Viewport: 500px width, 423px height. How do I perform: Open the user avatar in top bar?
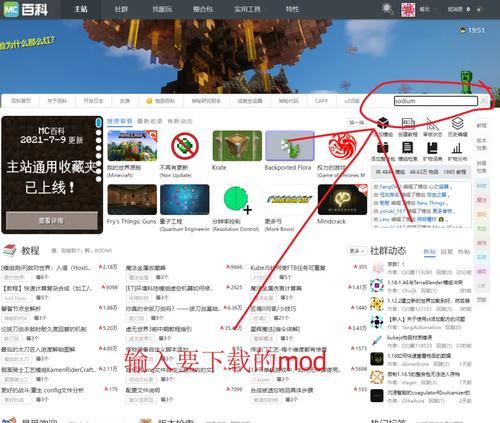408,9
